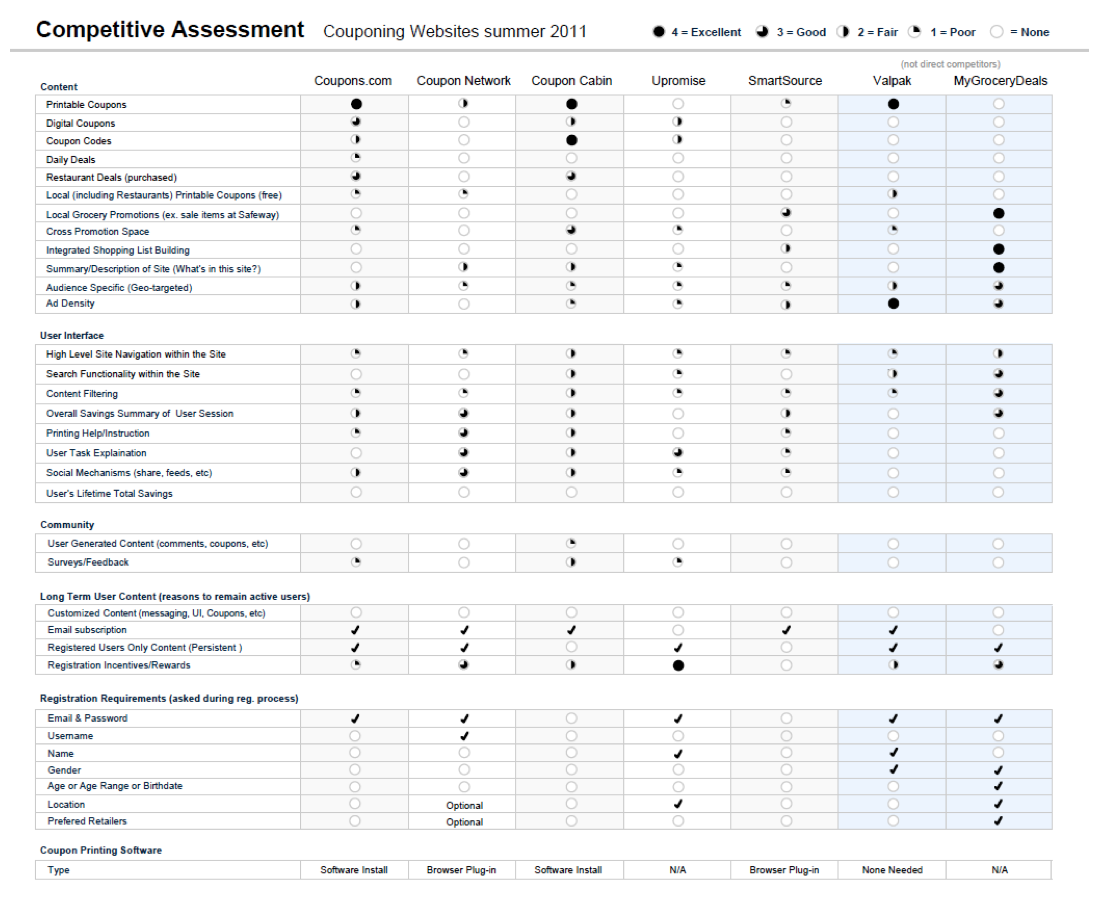Viewport: 1094px width, 909px height.
Task: Click Age or Birthdate checkmark under MyGroceryDeals
Action: pos(998,786)
